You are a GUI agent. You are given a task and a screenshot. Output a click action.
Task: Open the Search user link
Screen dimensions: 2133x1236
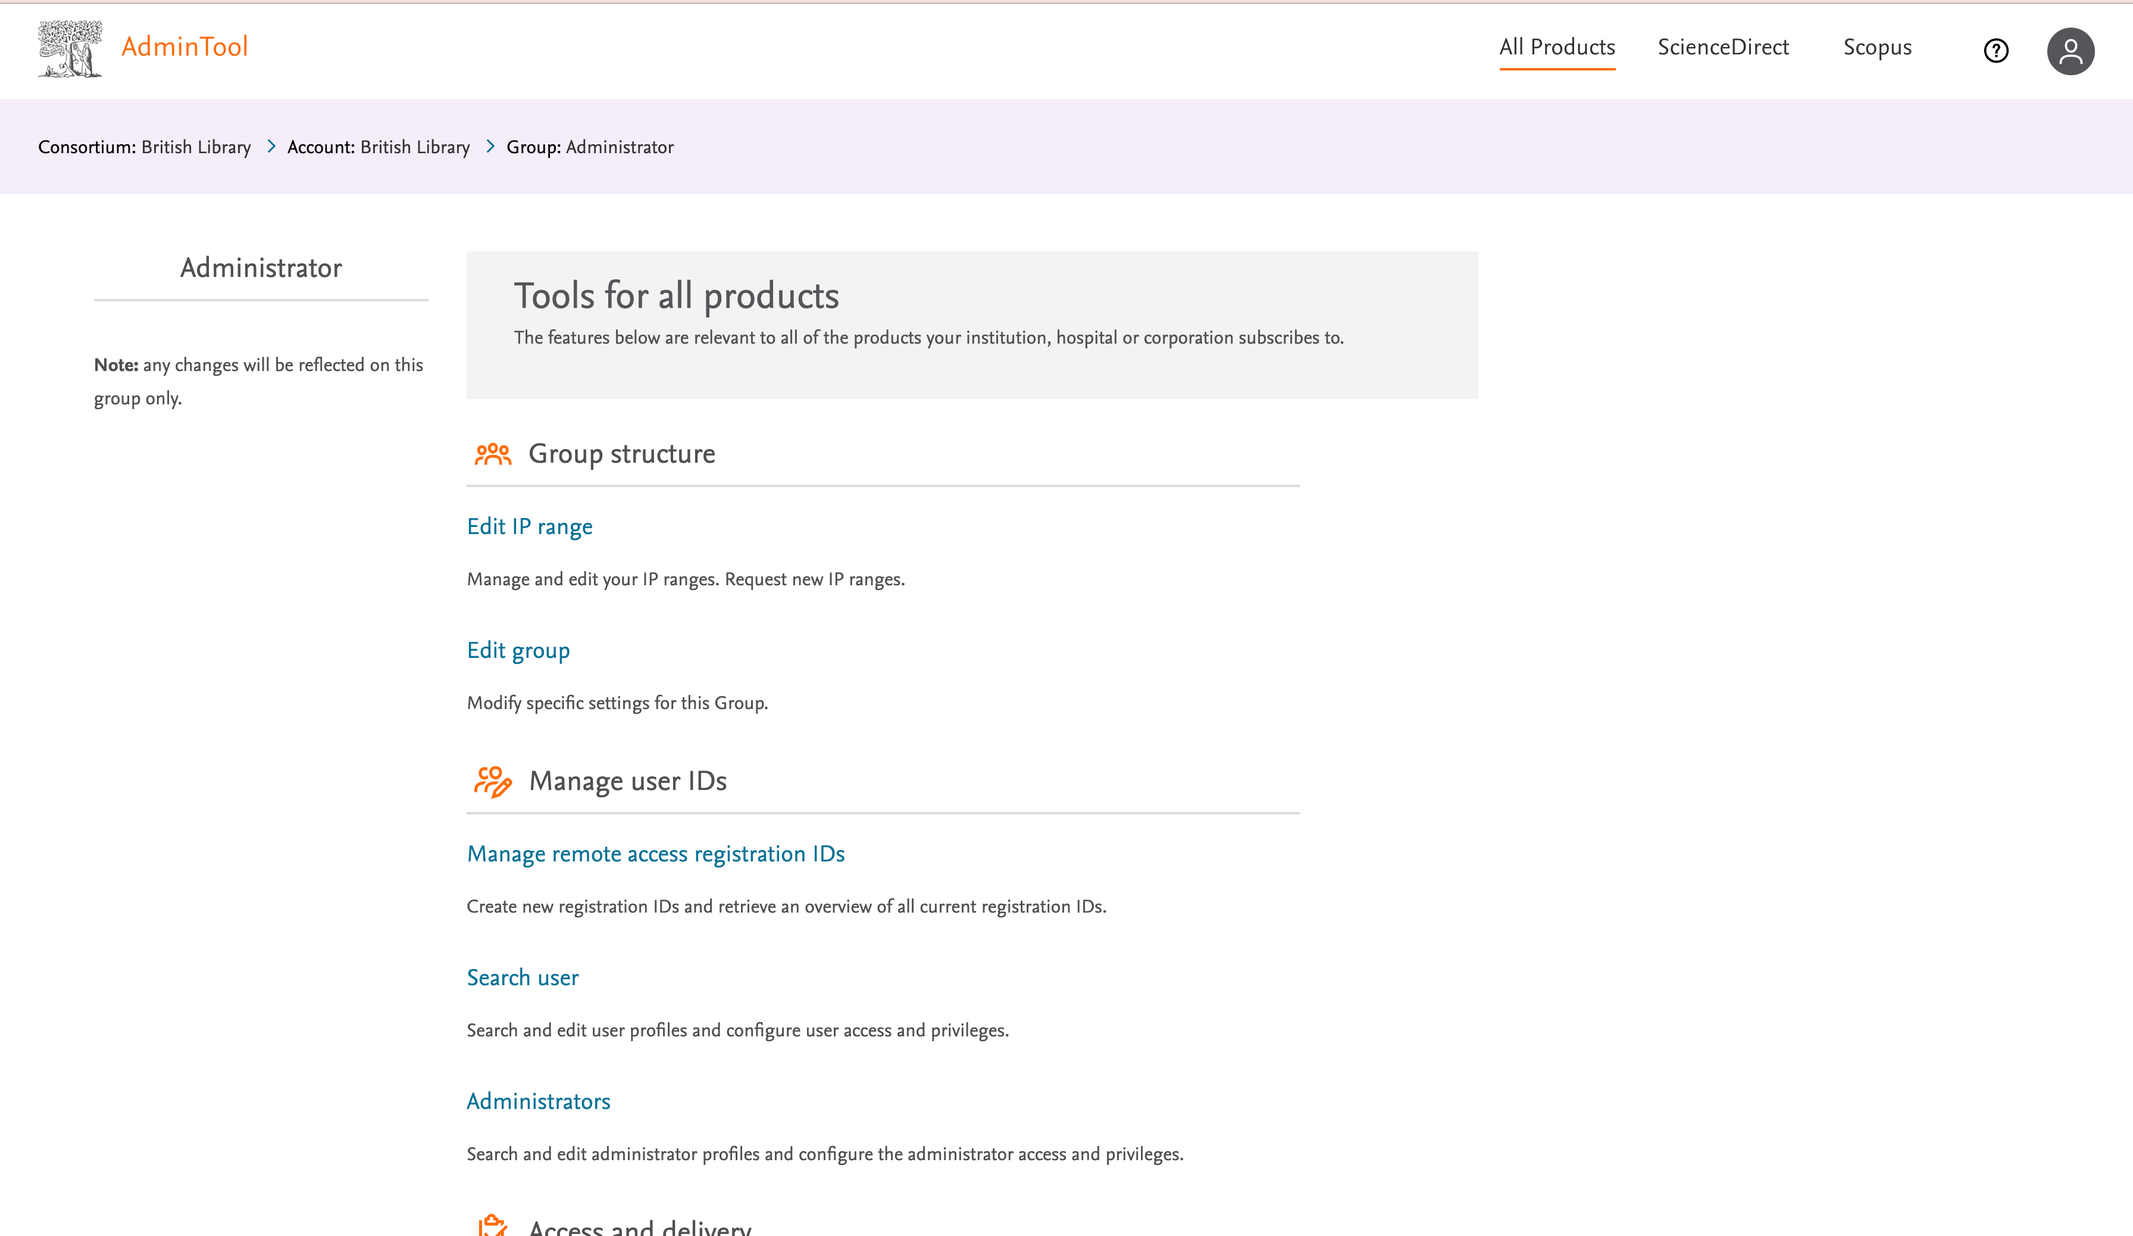tap(522, 978)
